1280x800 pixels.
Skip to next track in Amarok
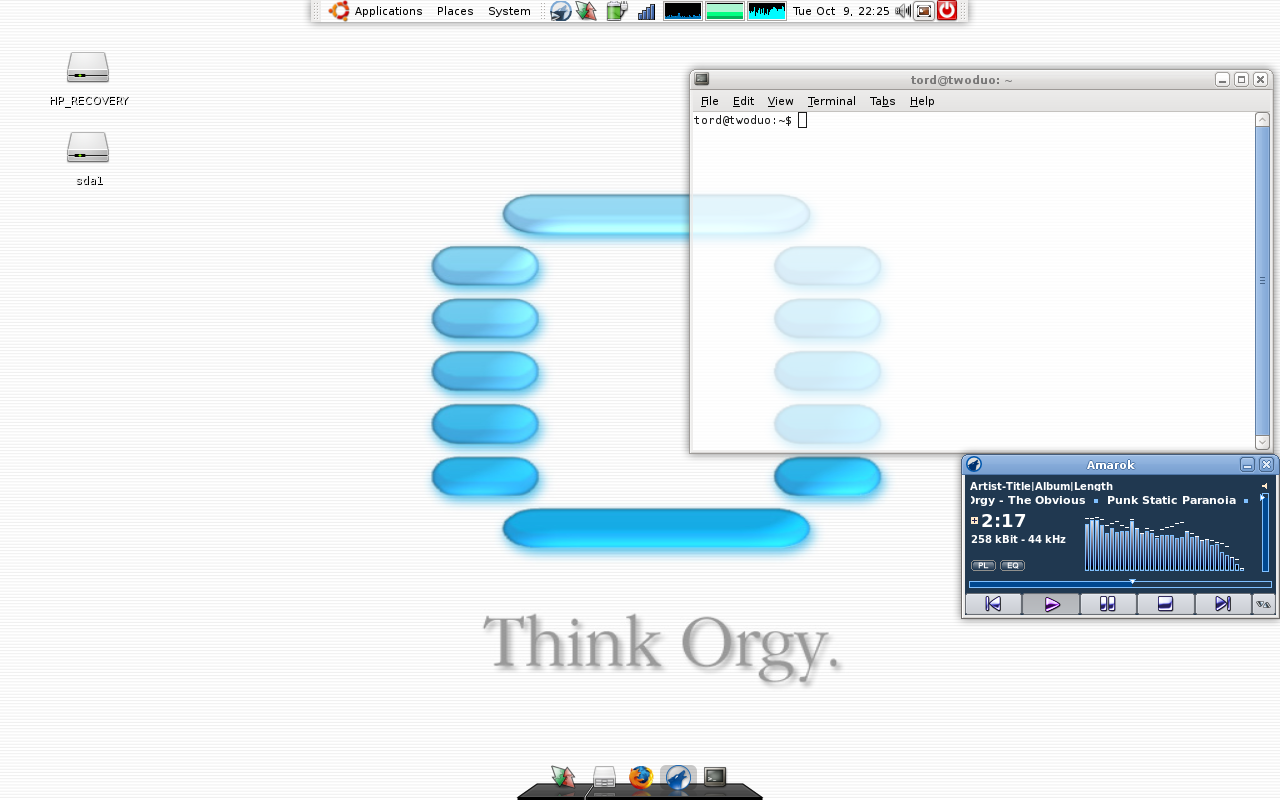[x=1223, y=604]
